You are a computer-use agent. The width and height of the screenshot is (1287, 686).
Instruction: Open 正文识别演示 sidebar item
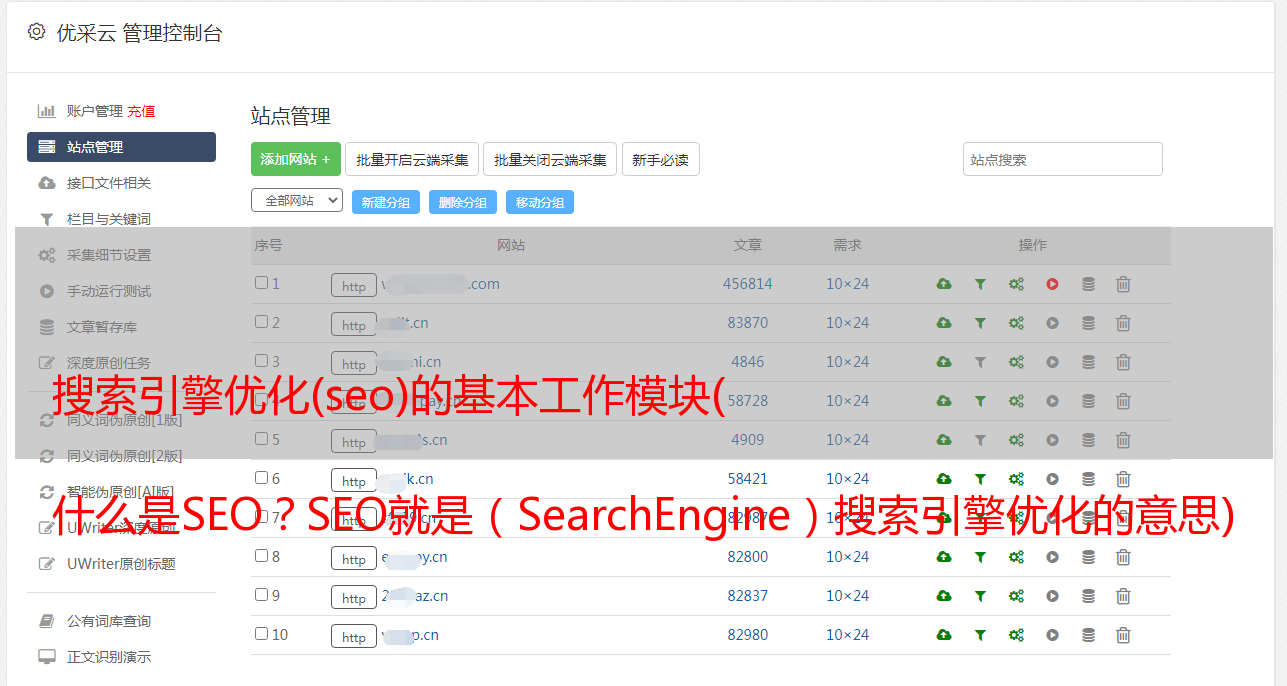click(109, 658)
